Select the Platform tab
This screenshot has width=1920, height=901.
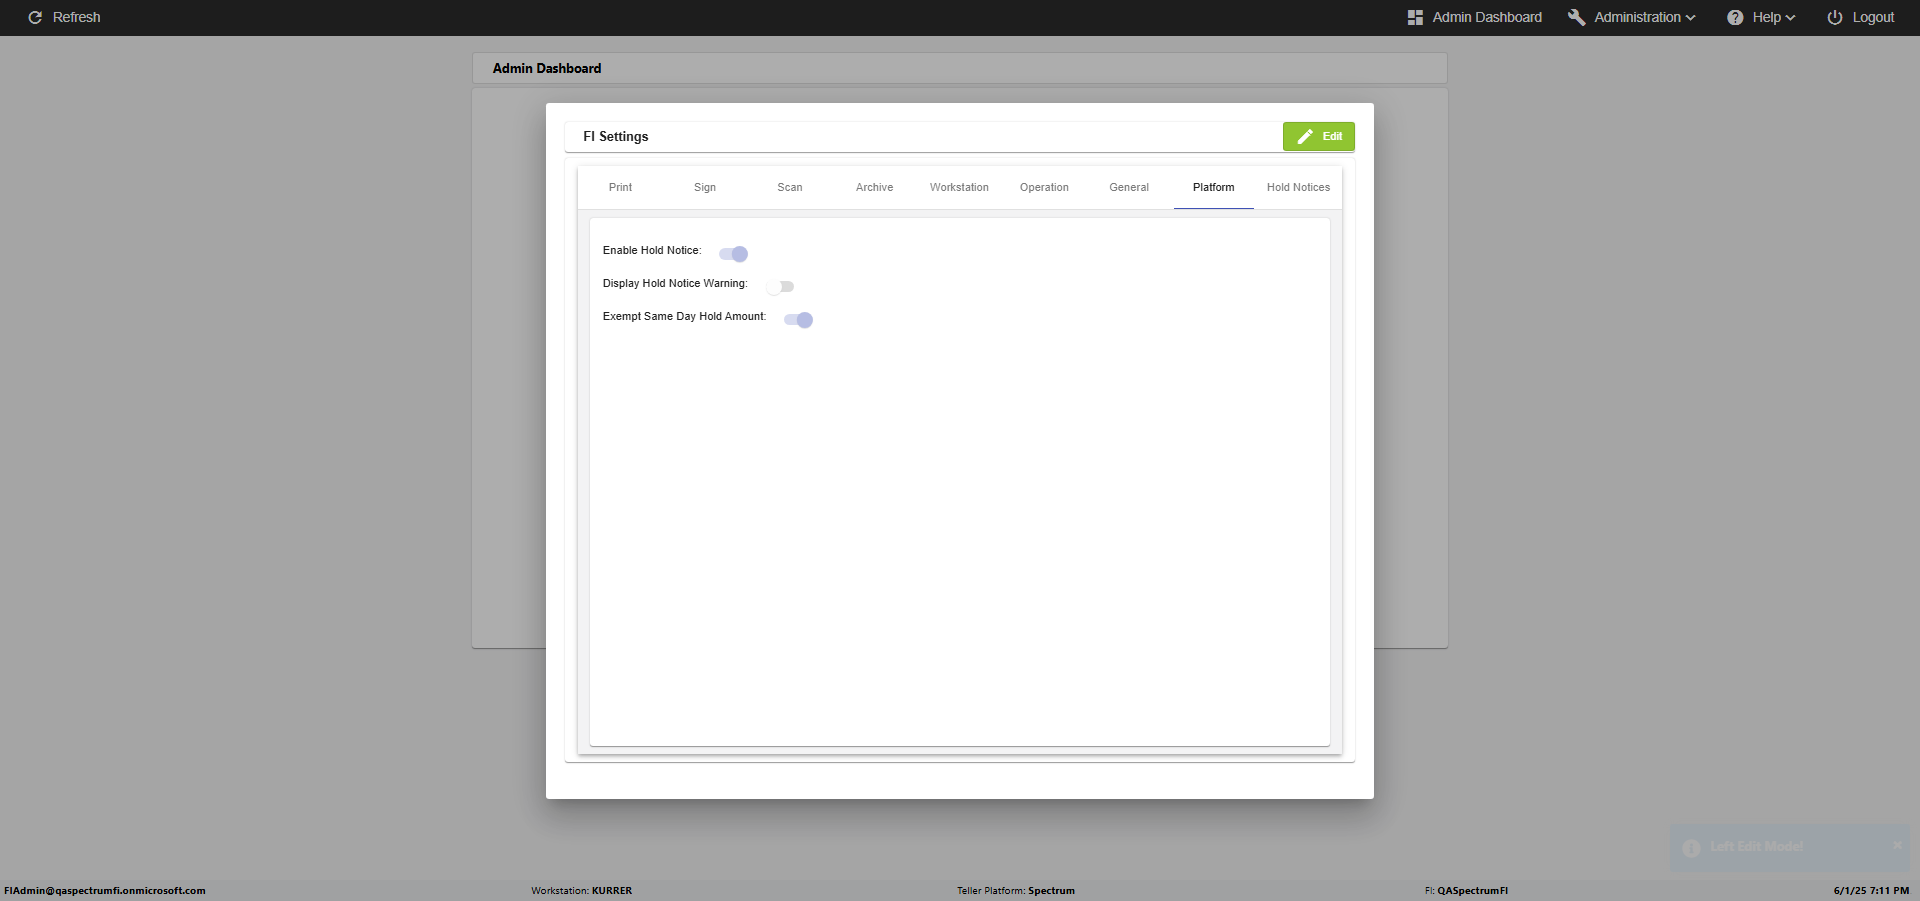[x=1214, y=188]
